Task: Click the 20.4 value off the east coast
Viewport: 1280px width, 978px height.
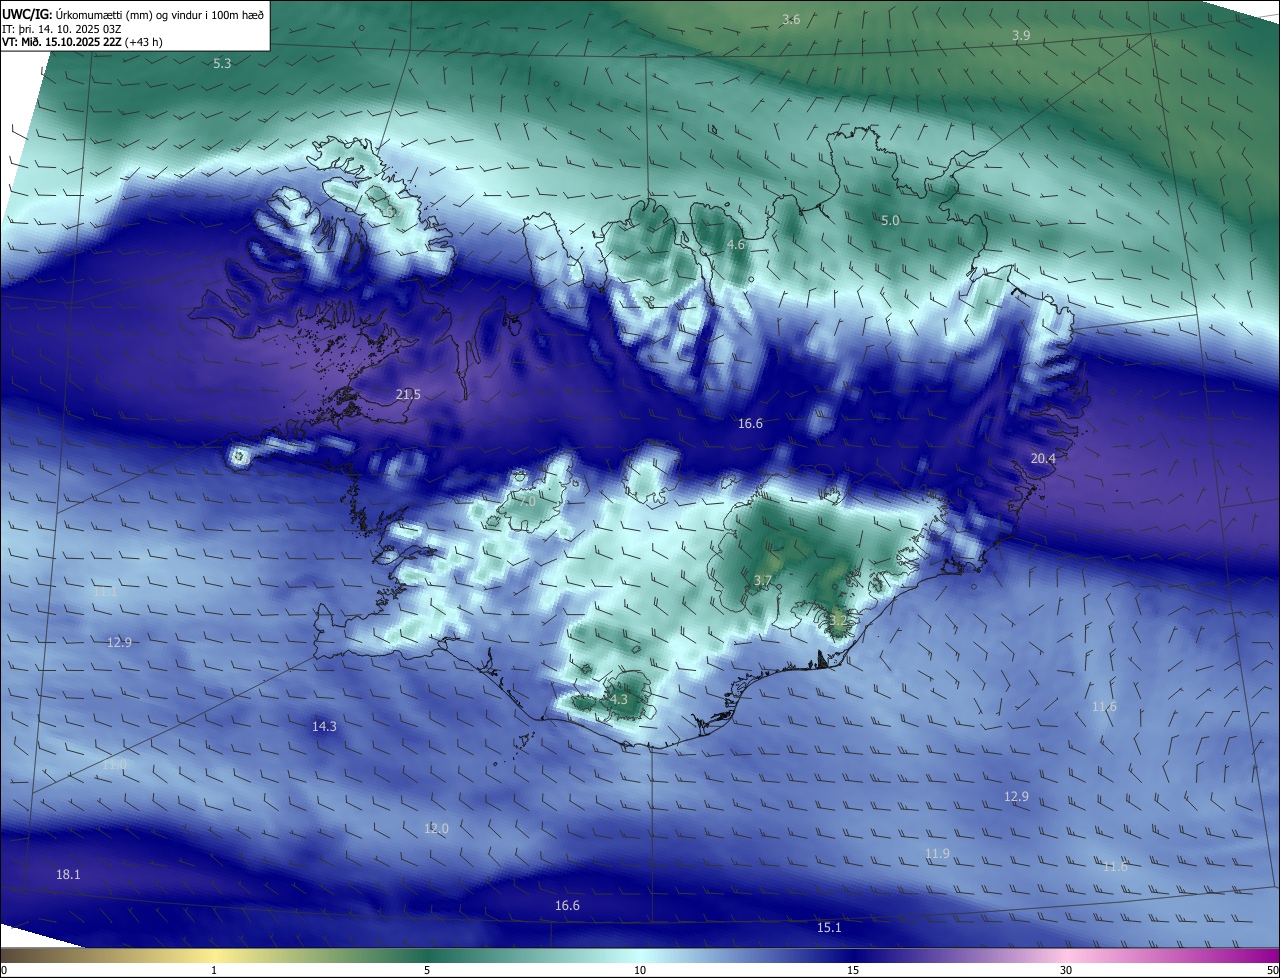Action: point(1043,458)
